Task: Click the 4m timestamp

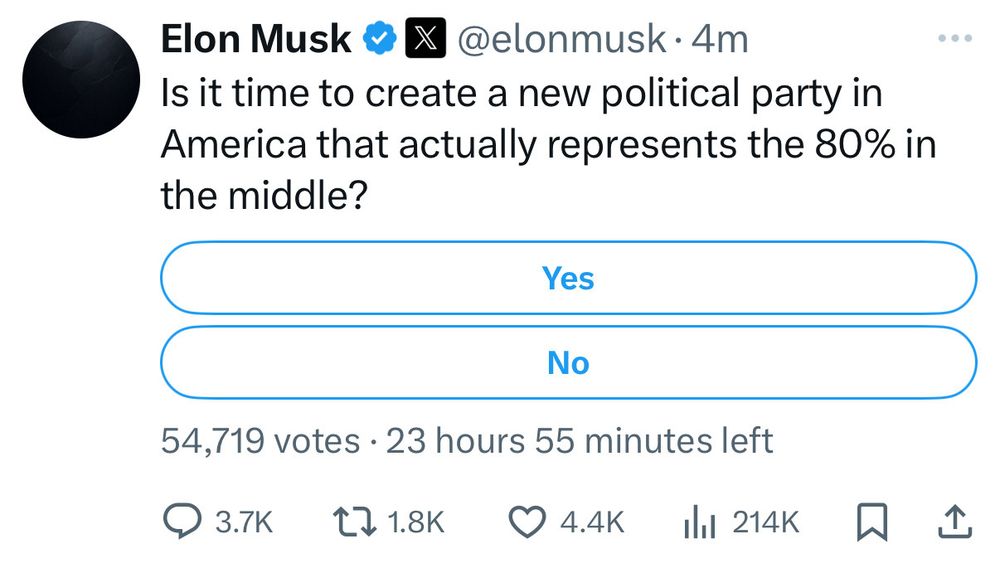Action: 720,40
